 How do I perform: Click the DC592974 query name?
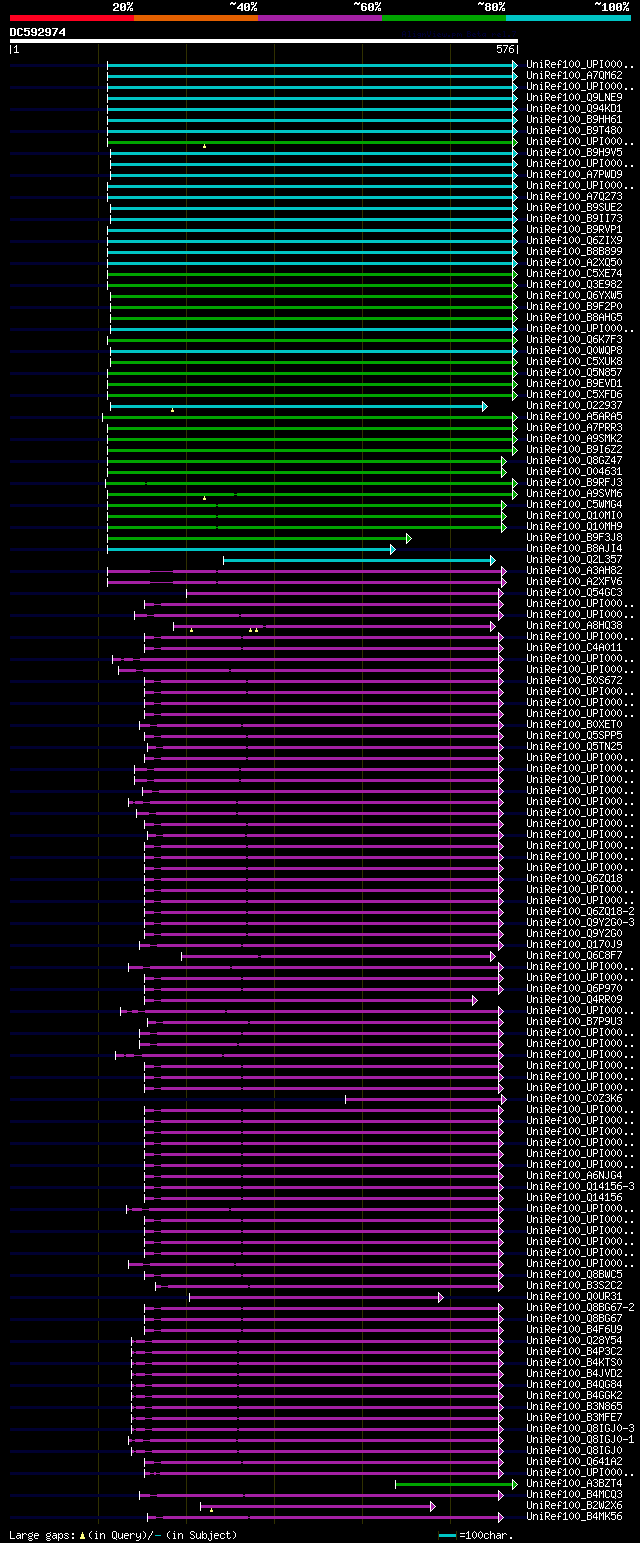coord(38,32)
